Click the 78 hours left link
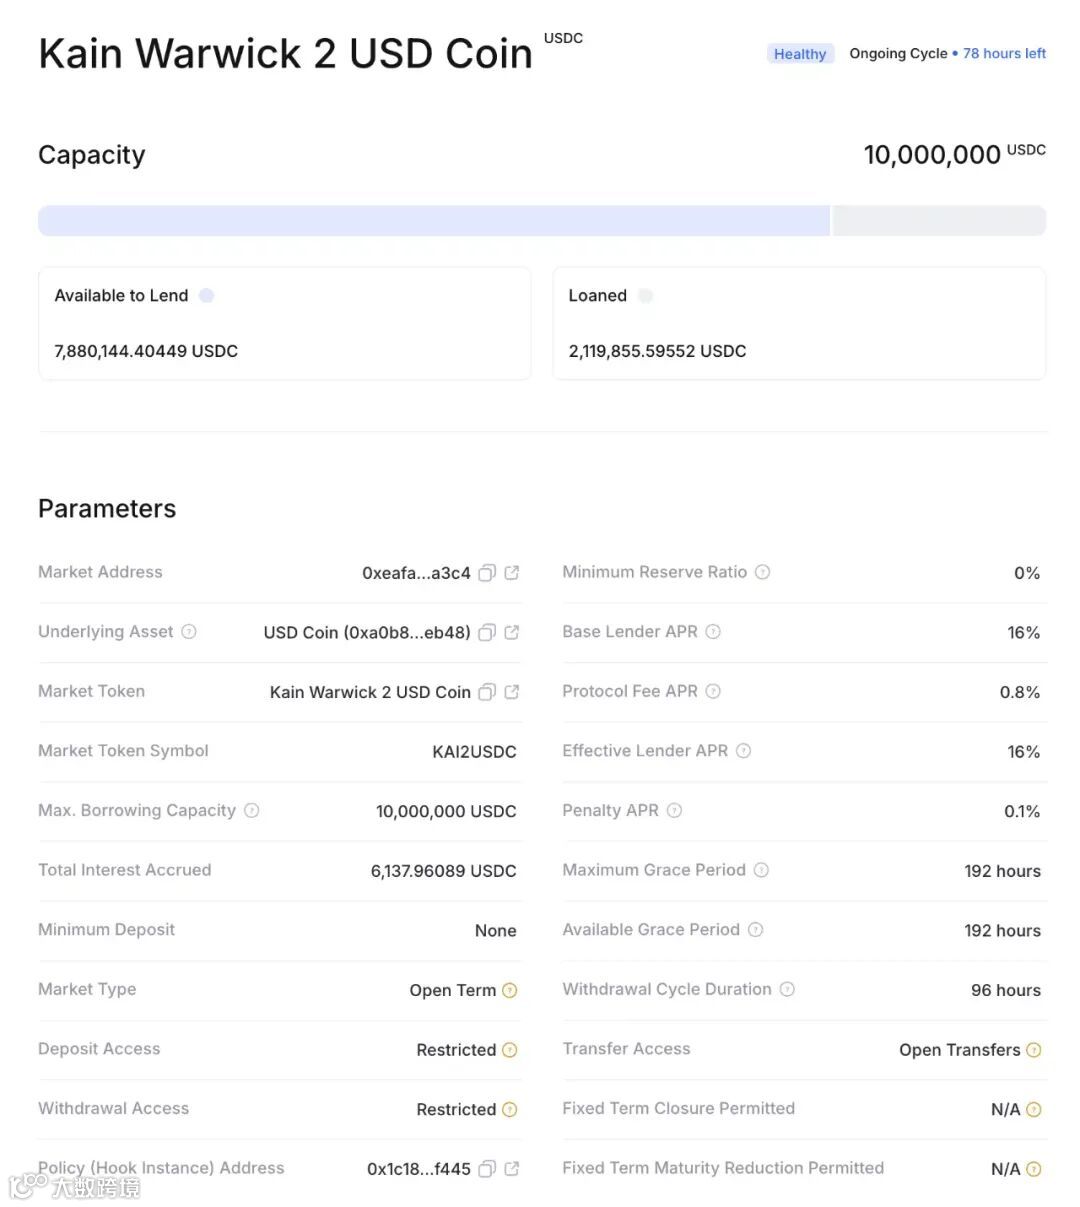The width and height of the screenshot is (1080, 1207). (x=1004, y=53)
